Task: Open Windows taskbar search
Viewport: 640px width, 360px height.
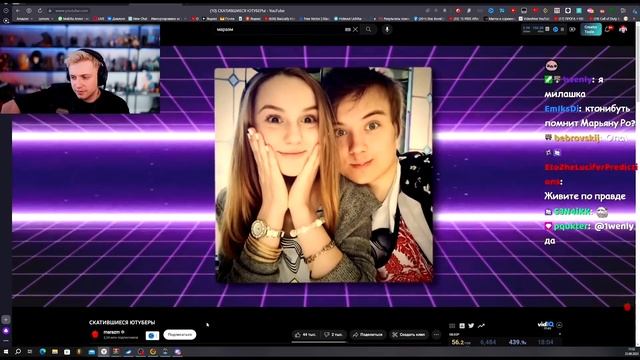Action: point(18,351)
